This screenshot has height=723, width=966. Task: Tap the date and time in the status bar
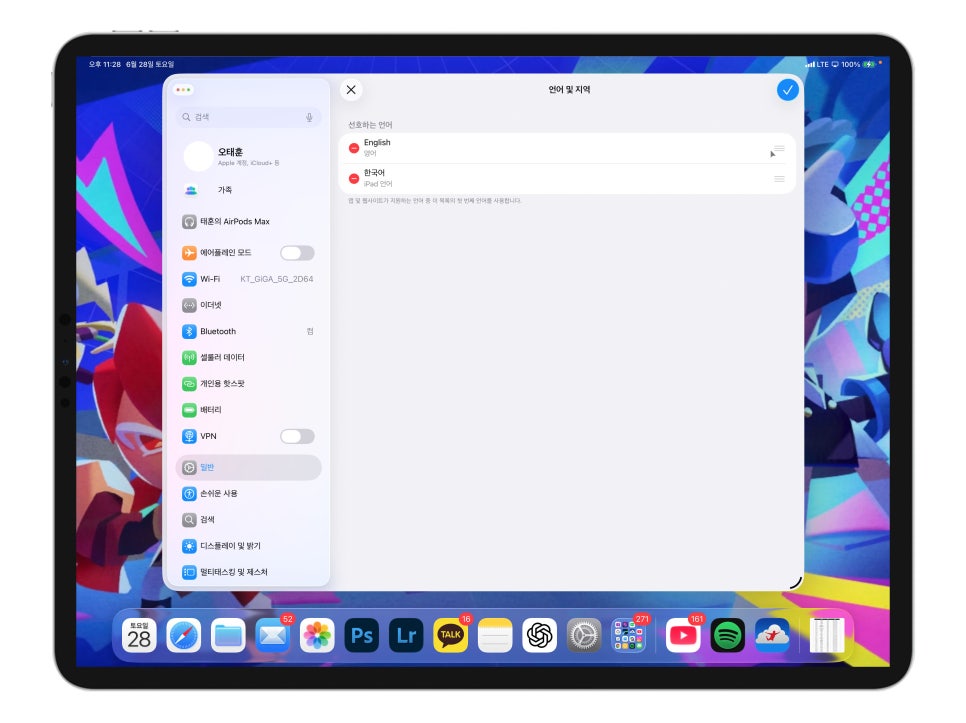point(131,64)
